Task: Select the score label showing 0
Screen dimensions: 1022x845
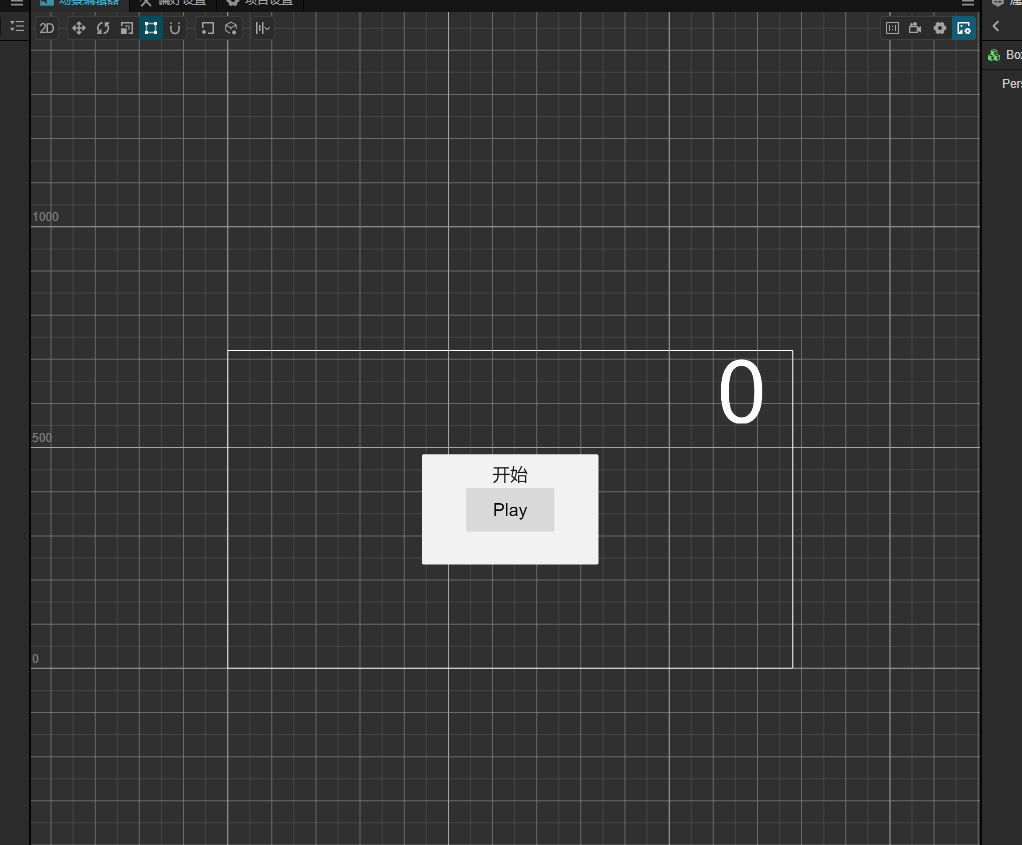Action: pyautogui.click(x=741, y=392)
